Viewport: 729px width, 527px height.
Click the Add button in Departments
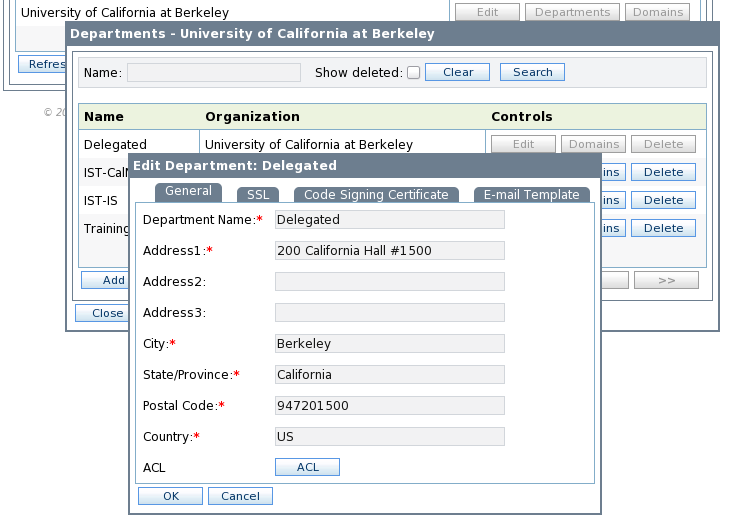click(105, 280)
